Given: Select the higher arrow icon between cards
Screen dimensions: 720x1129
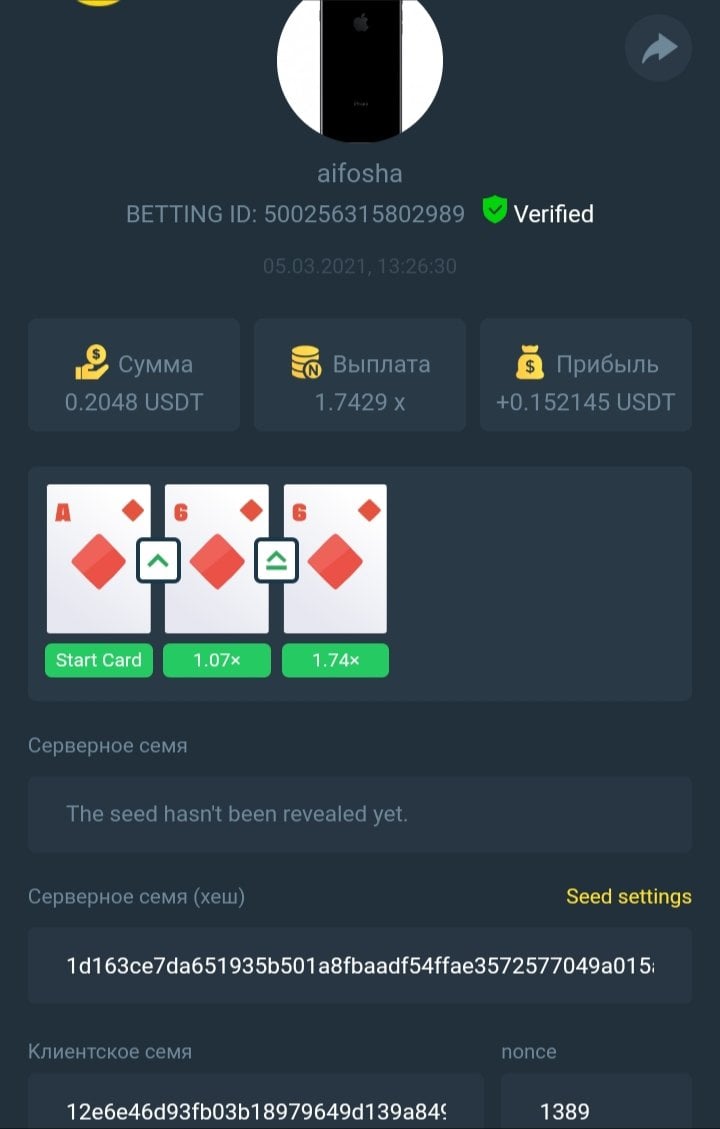Looking at the screenshot, I should [158, 560].
